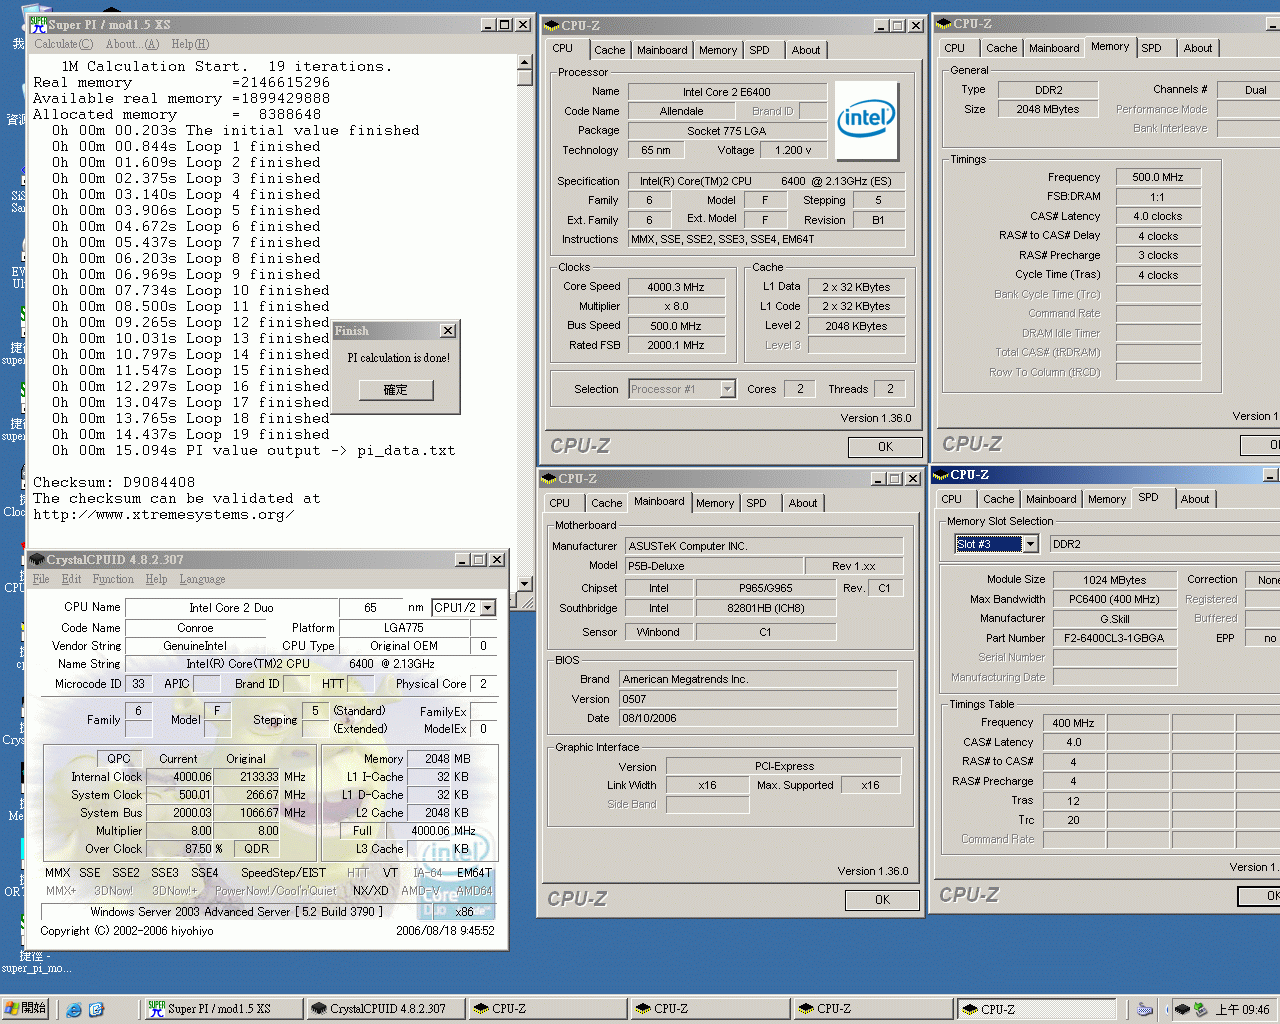Image resolution: width=1280 pixels, height=1024 pixels.
Task: Click the chip-shaped system tray icon
Action: click(1182, 1009)
